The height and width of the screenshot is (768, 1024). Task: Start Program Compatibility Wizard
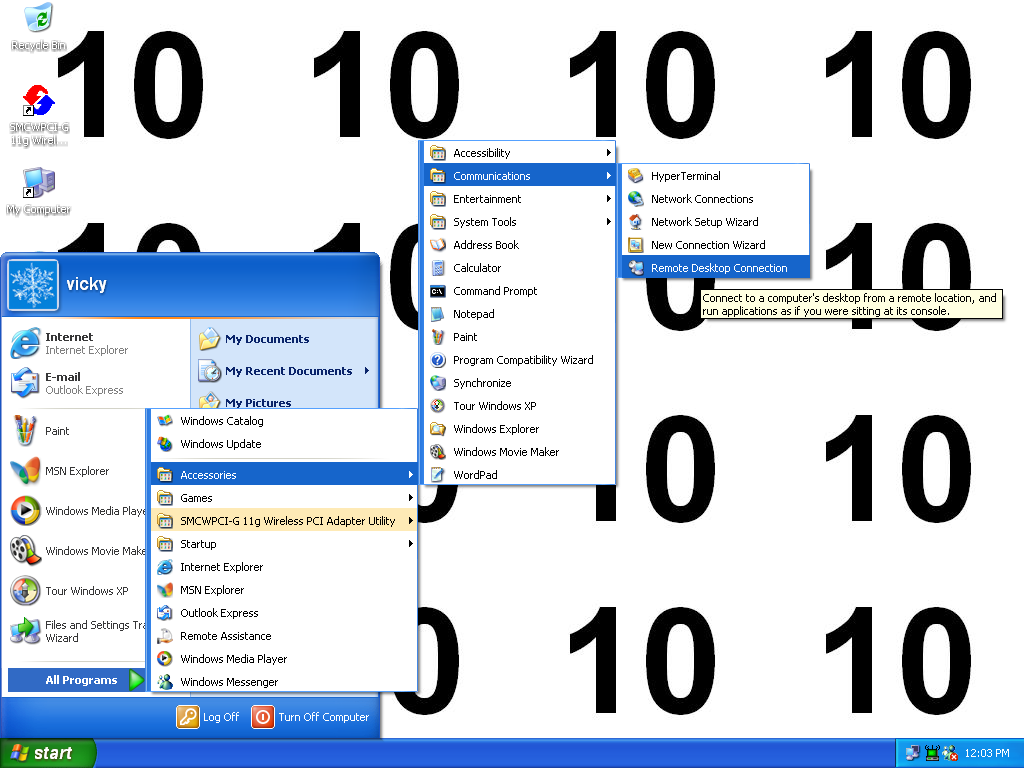(520, 360)
